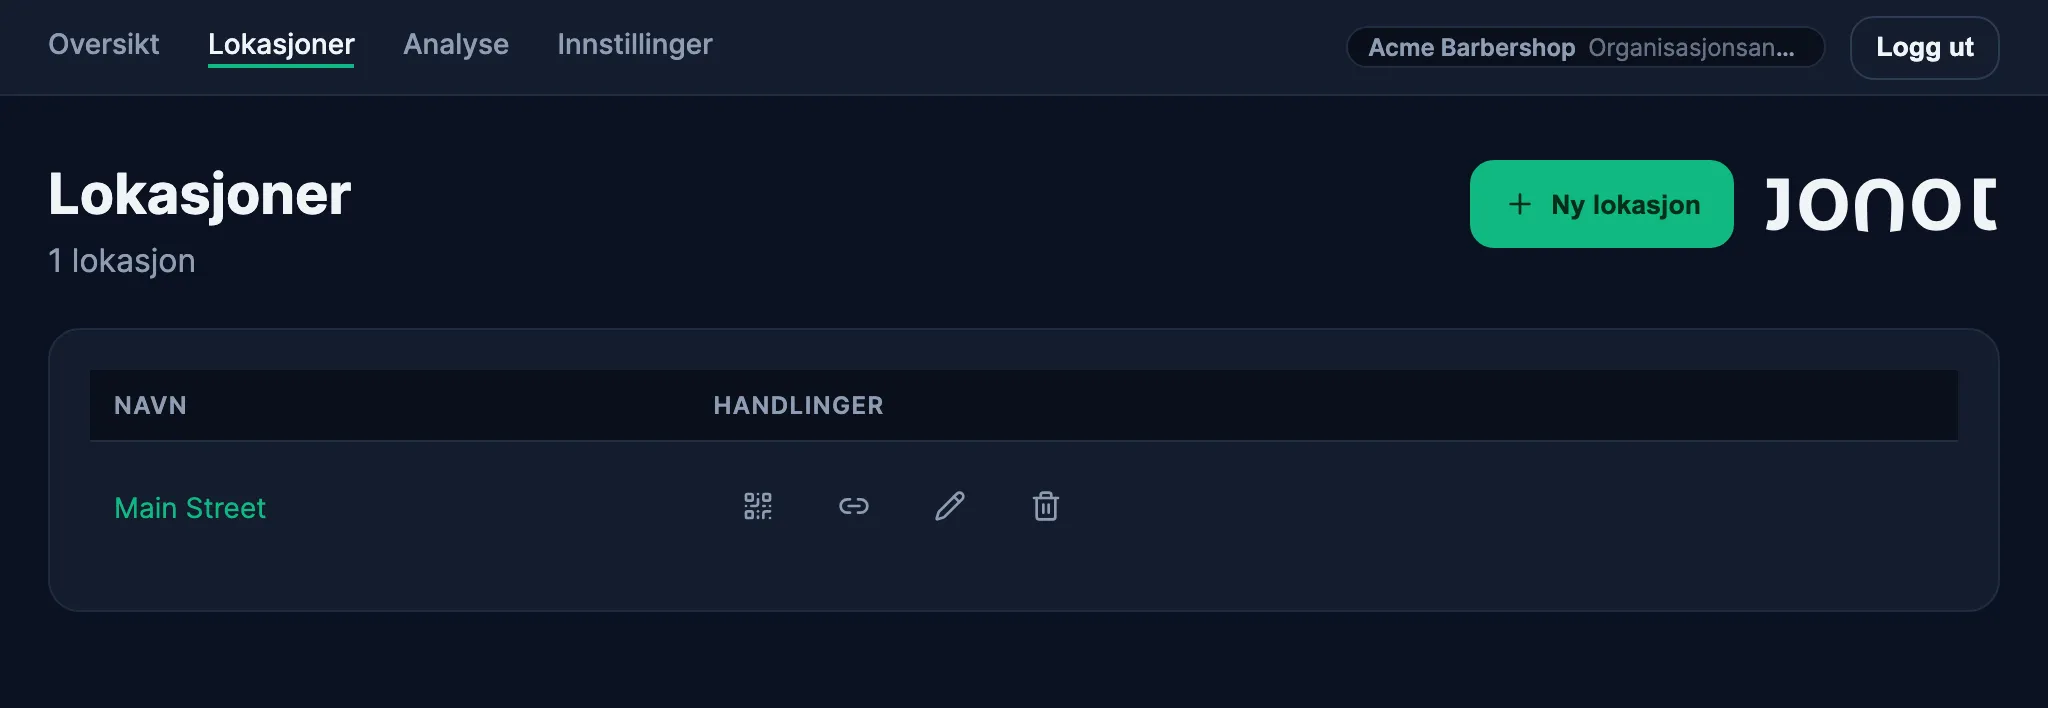The image size is (2048, 708).
Task: Create a location with Ny lokasjon
Action: point(1602,204)
